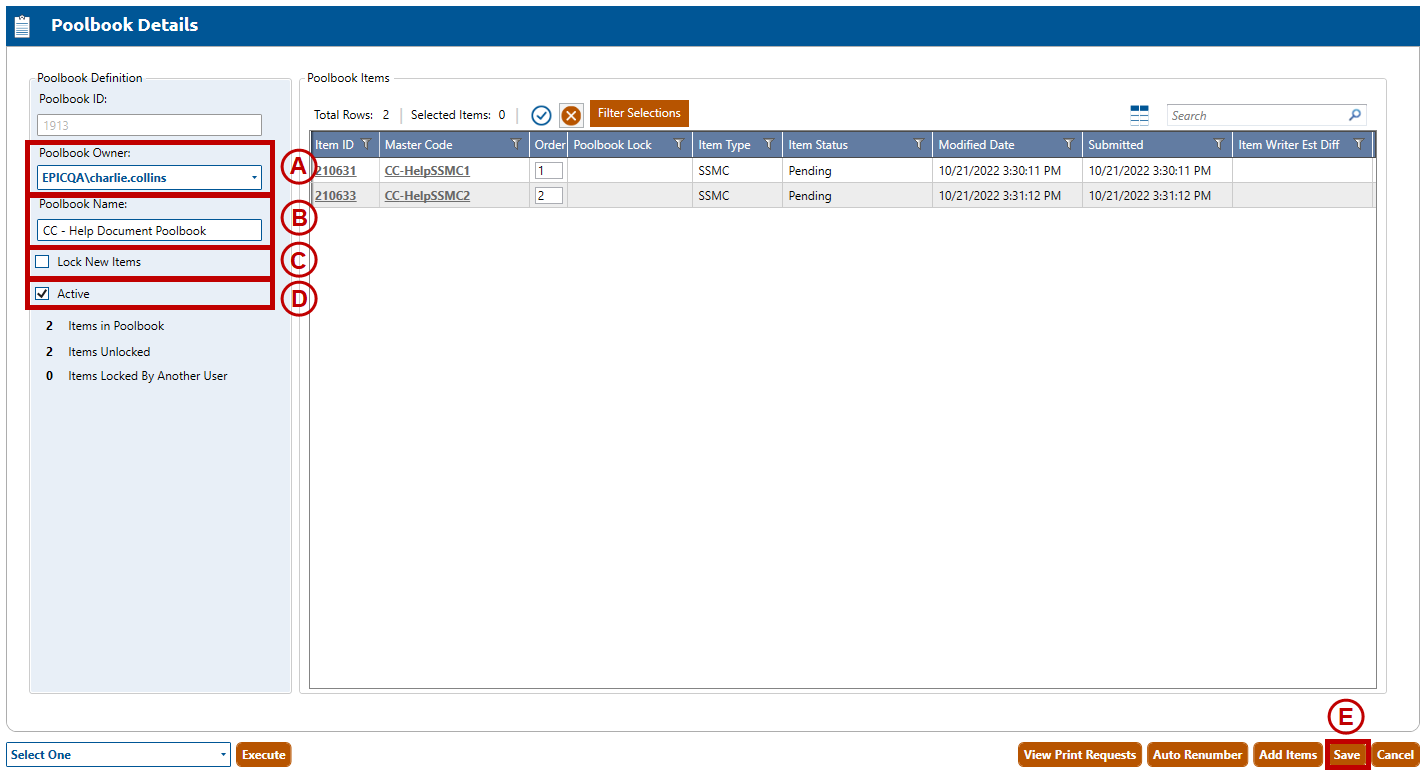Open item link 210631
Image resolution: width=1427 pixels, height=774 pixels.
click(x=335, y=171)
